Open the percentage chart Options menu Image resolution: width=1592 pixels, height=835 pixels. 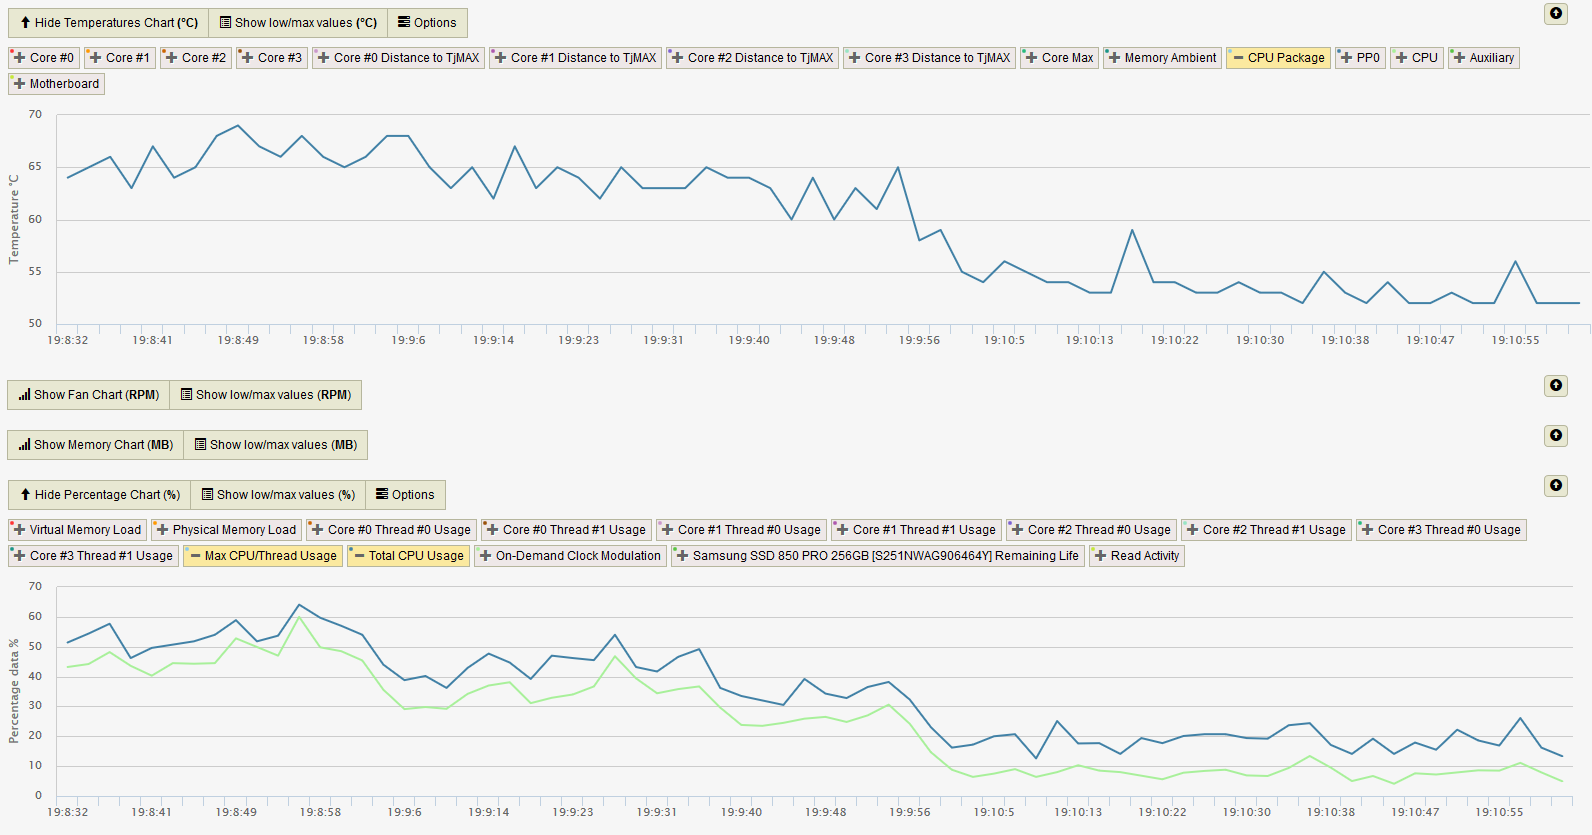coord(405,495)
